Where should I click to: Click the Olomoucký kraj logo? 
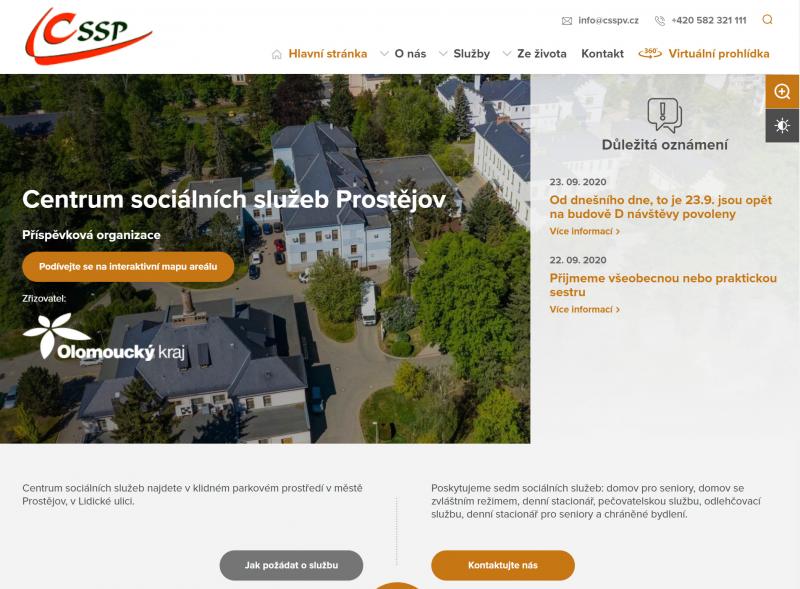104,337
